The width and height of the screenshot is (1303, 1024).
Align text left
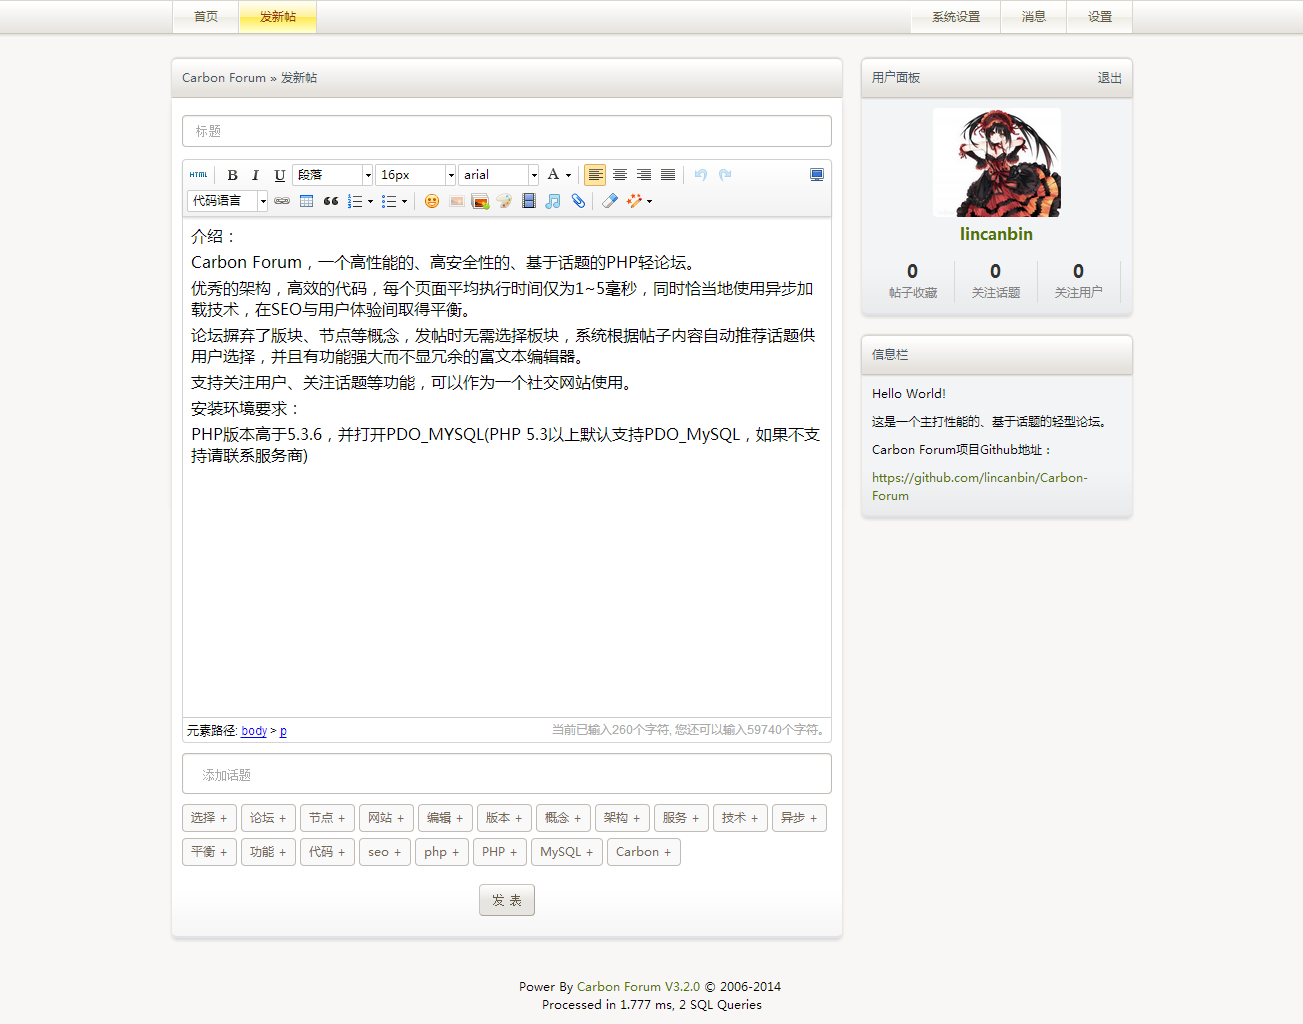point(595,175)
